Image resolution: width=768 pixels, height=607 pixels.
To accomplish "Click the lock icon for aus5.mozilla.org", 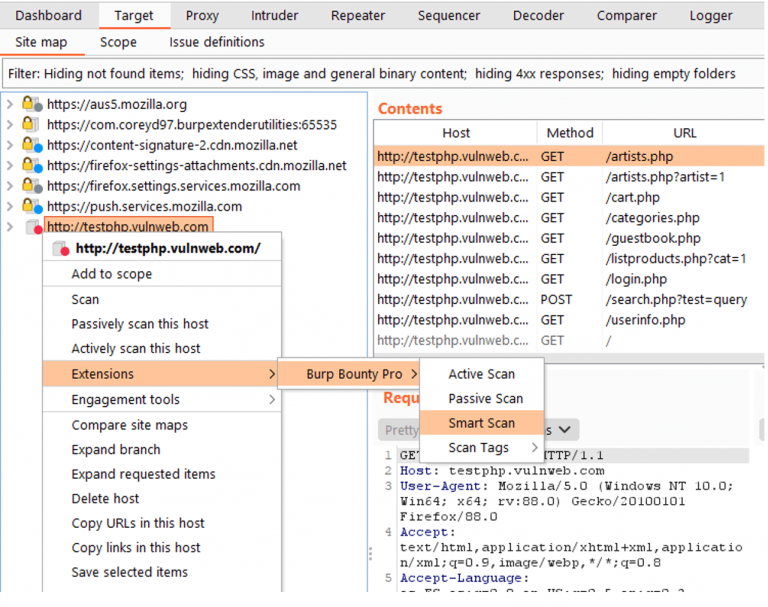I will coord(32,104).
